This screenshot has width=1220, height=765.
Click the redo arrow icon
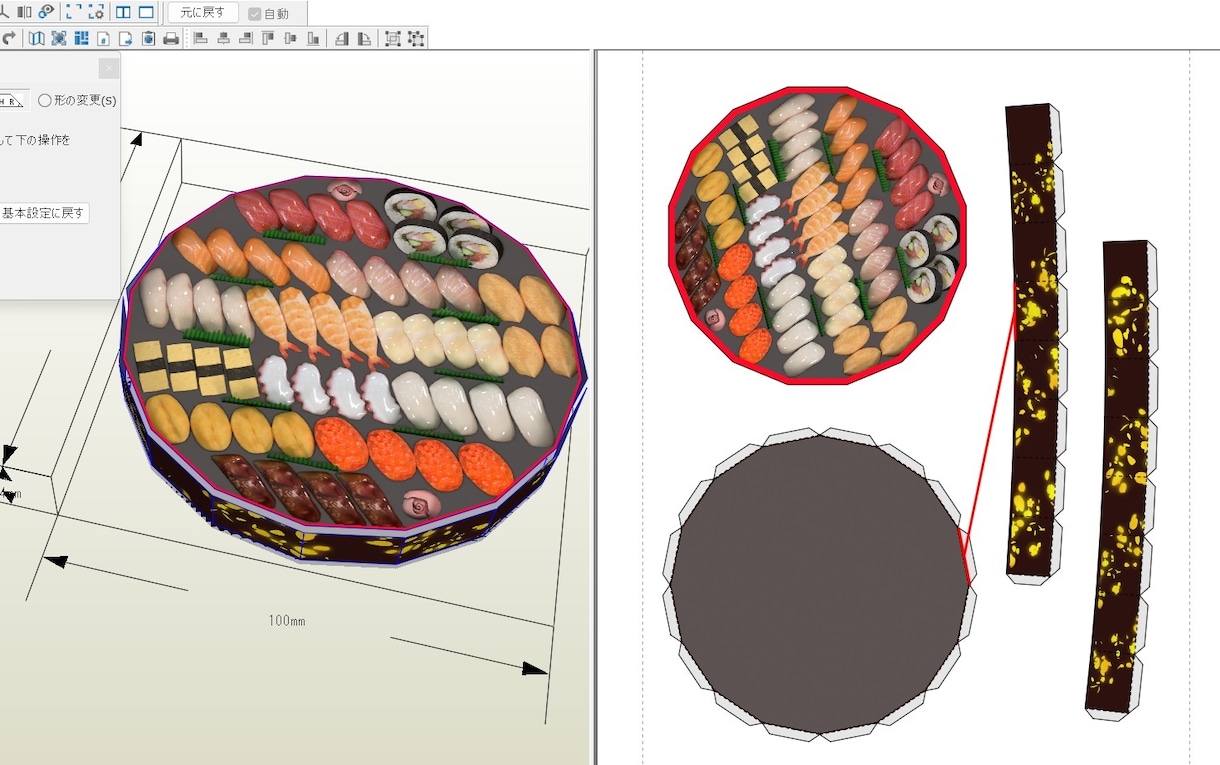click(9, 39)
